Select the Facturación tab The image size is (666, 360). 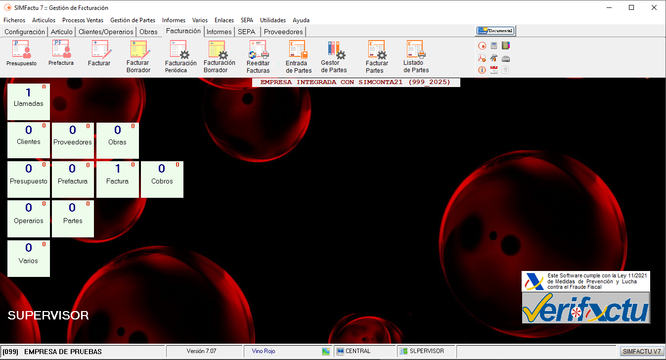click(x=183, y=31)
